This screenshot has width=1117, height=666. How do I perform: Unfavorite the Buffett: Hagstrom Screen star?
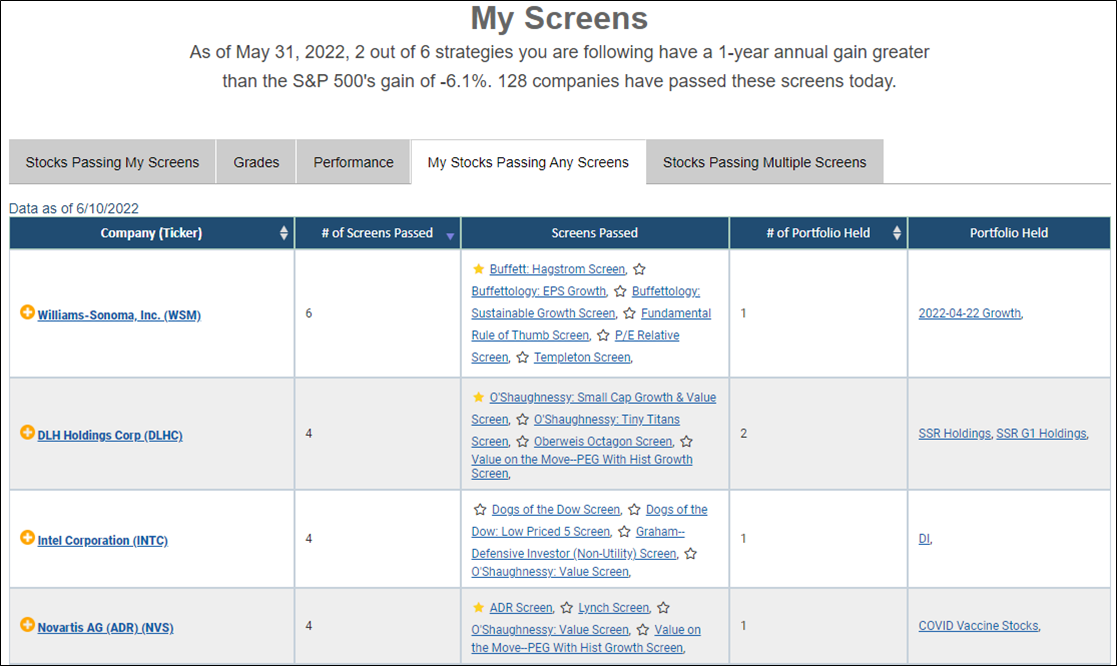click(479, 269)
